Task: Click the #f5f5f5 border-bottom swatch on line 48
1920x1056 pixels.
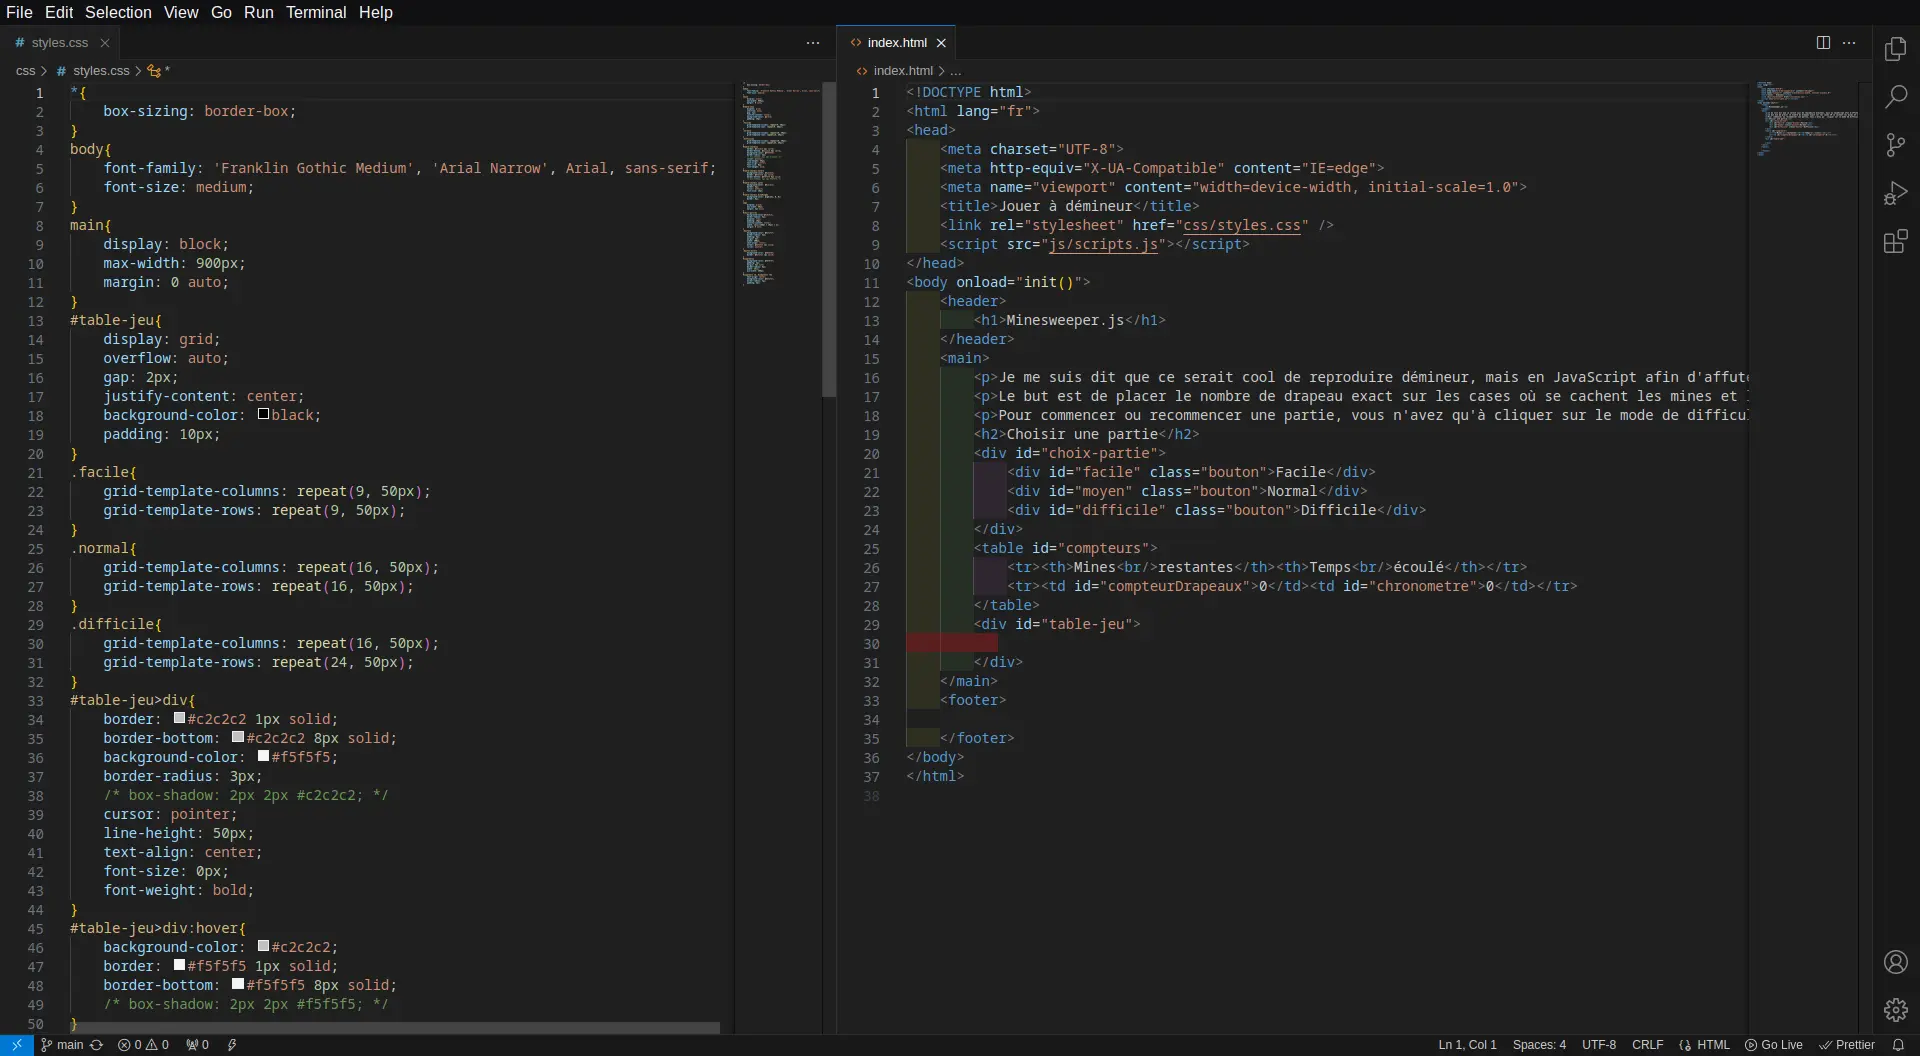Action: pos(238,984)
